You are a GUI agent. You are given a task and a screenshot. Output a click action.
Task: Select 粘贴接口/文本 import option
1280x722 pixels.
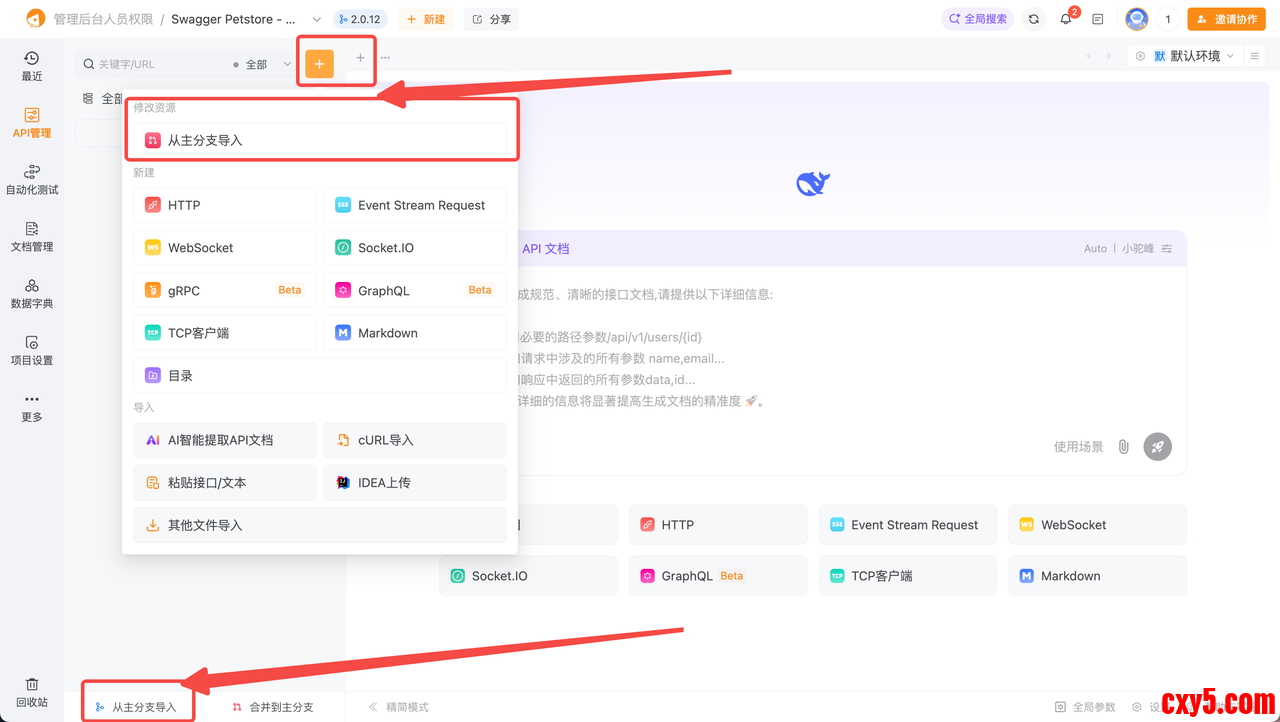pyautogui.click(x=225, y=483)
